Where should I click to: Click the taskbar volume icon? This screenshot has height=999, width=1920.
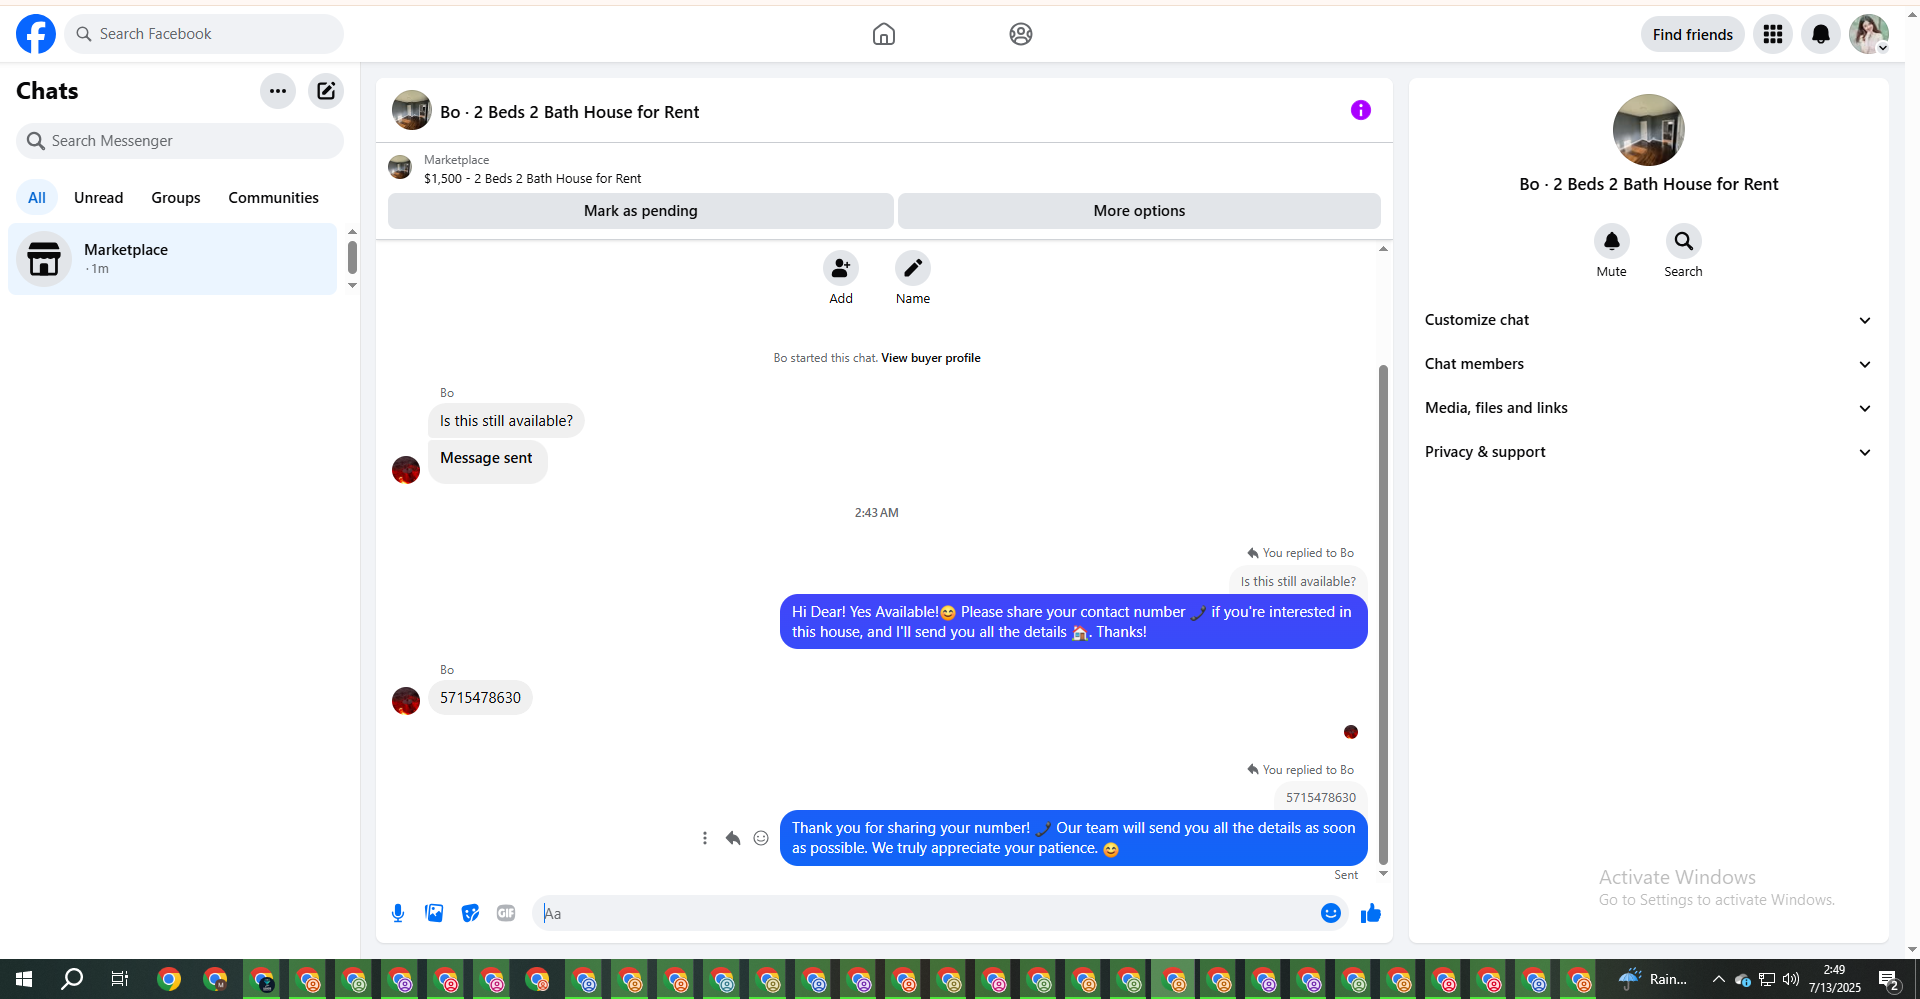pyautogui.click(x=1791, y=979)
